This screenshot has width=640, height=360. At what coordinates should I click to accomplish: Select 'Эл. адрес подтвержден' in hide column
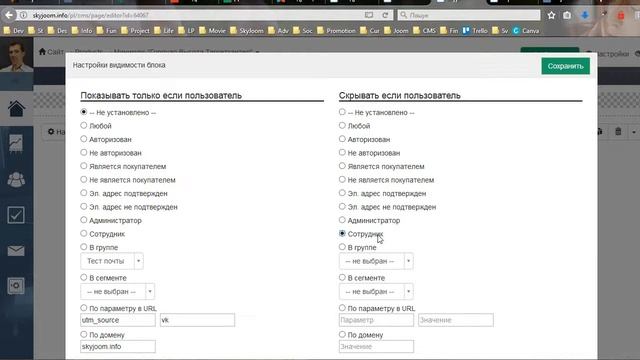click(342, 193)
